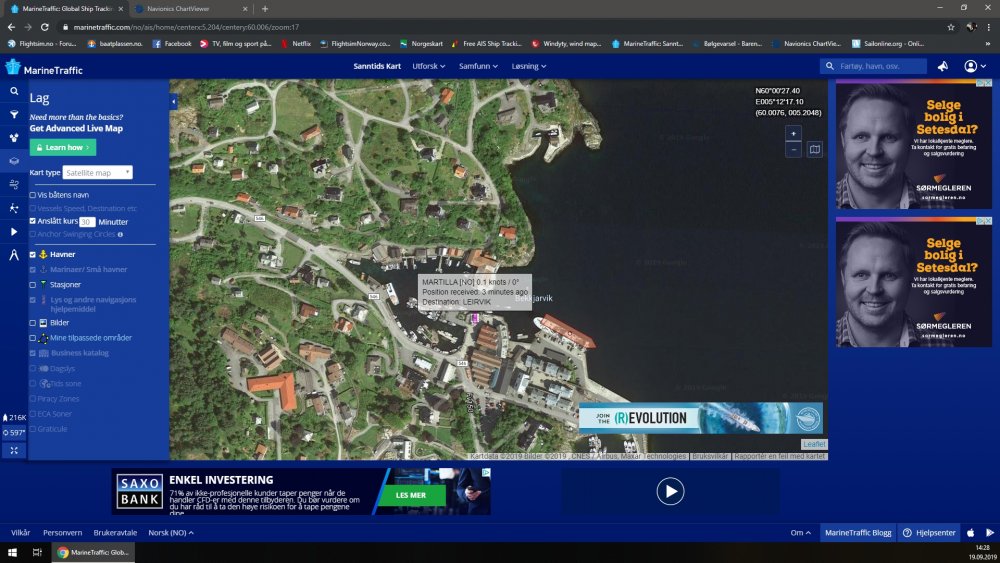Open the user account menu
The image size is (1000, 563).
[x=974, y=66]
